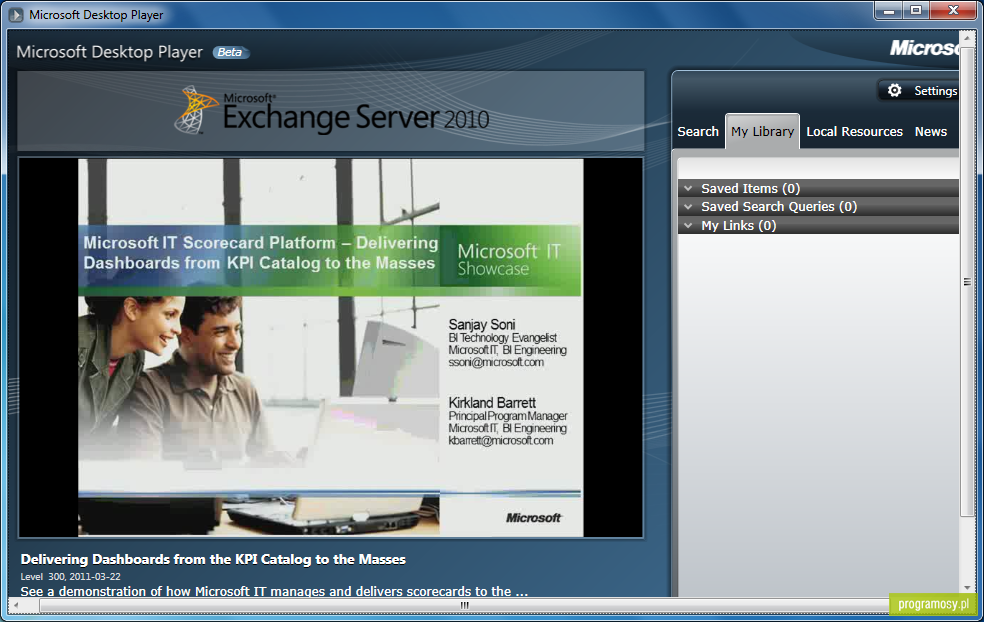Image resolution: width=984 pixels, height=622 pixels.
Task: Click the Microsoft Desktop Player heading text
Action: pyautogui.click(x=110, y=52)
